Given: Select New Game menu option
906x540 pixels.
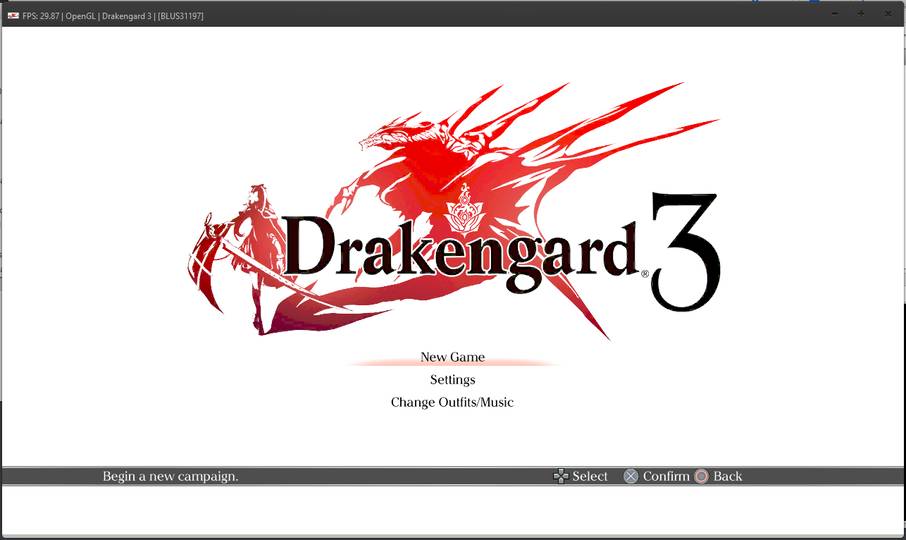Looking at the screenshot, I should click(x=452, y=357).
